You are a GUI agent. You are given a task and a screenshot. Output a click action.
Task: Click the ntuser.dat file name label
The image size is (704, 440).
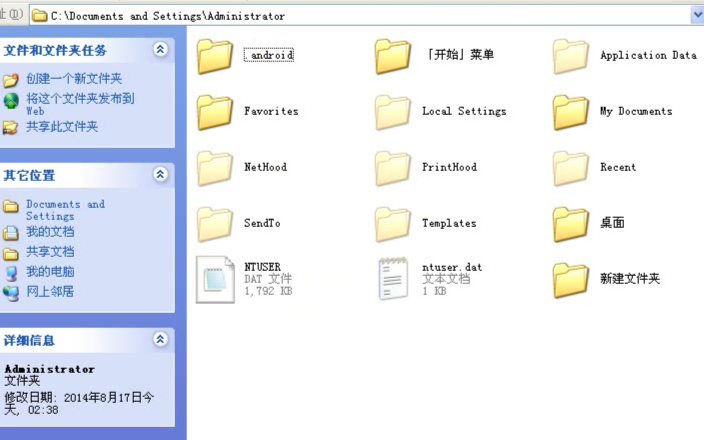(452, 267)
